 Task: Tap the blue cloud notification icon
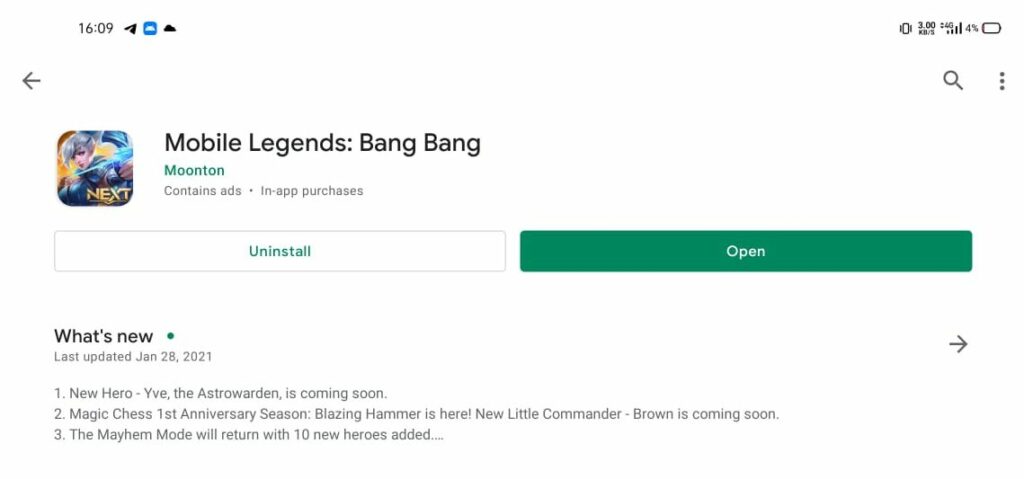coord(150,28)
